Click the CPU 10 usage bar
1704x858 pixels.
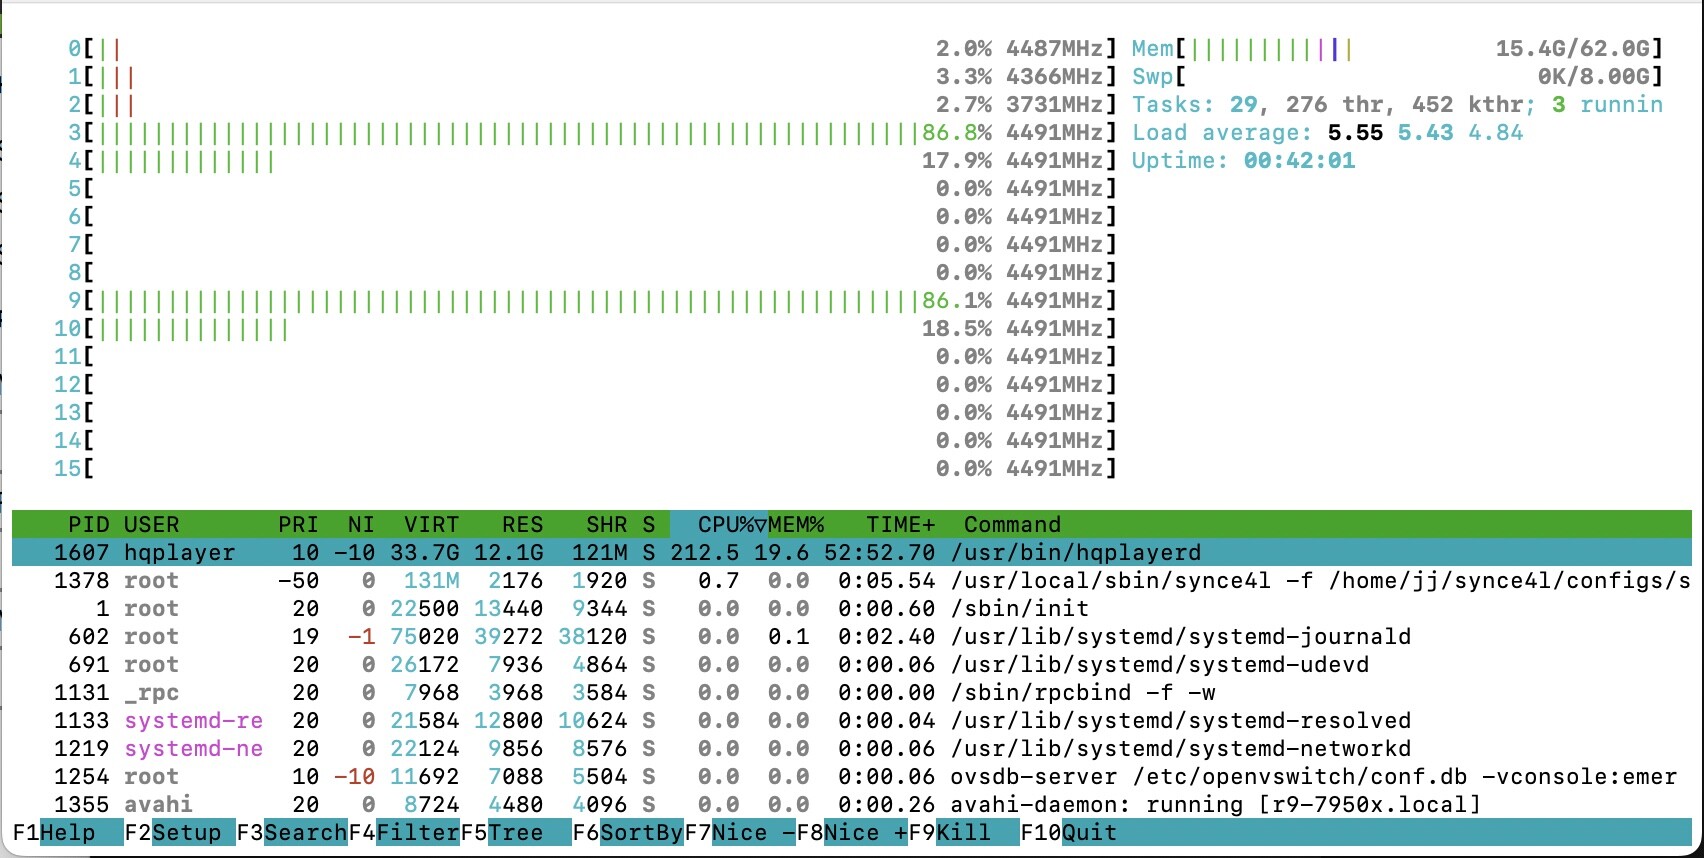(x=584, y=328)
